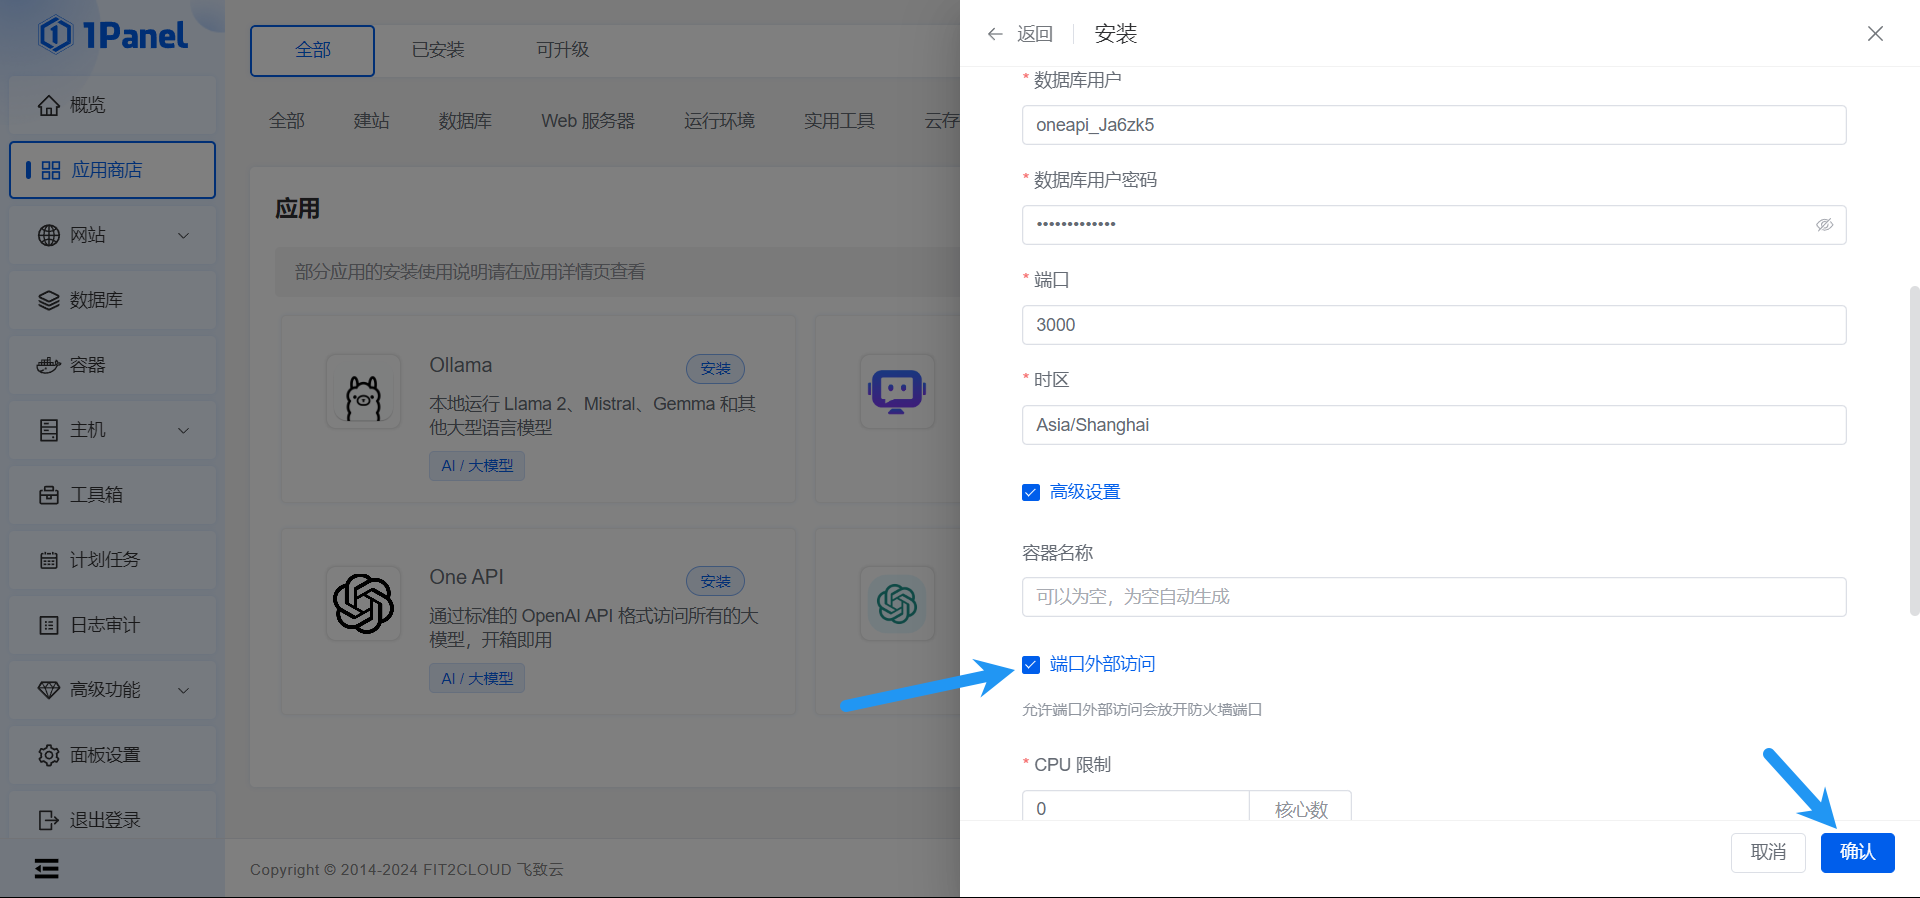Disable the 端口外部访问 checkbox
Viewport: 1920px width, 898px height.
tap(1031, 665)
